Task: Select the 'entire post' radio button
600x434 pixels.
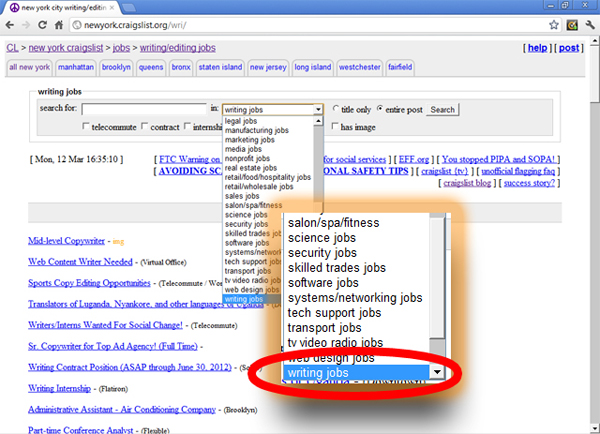Action: click(x=380, y=109)
